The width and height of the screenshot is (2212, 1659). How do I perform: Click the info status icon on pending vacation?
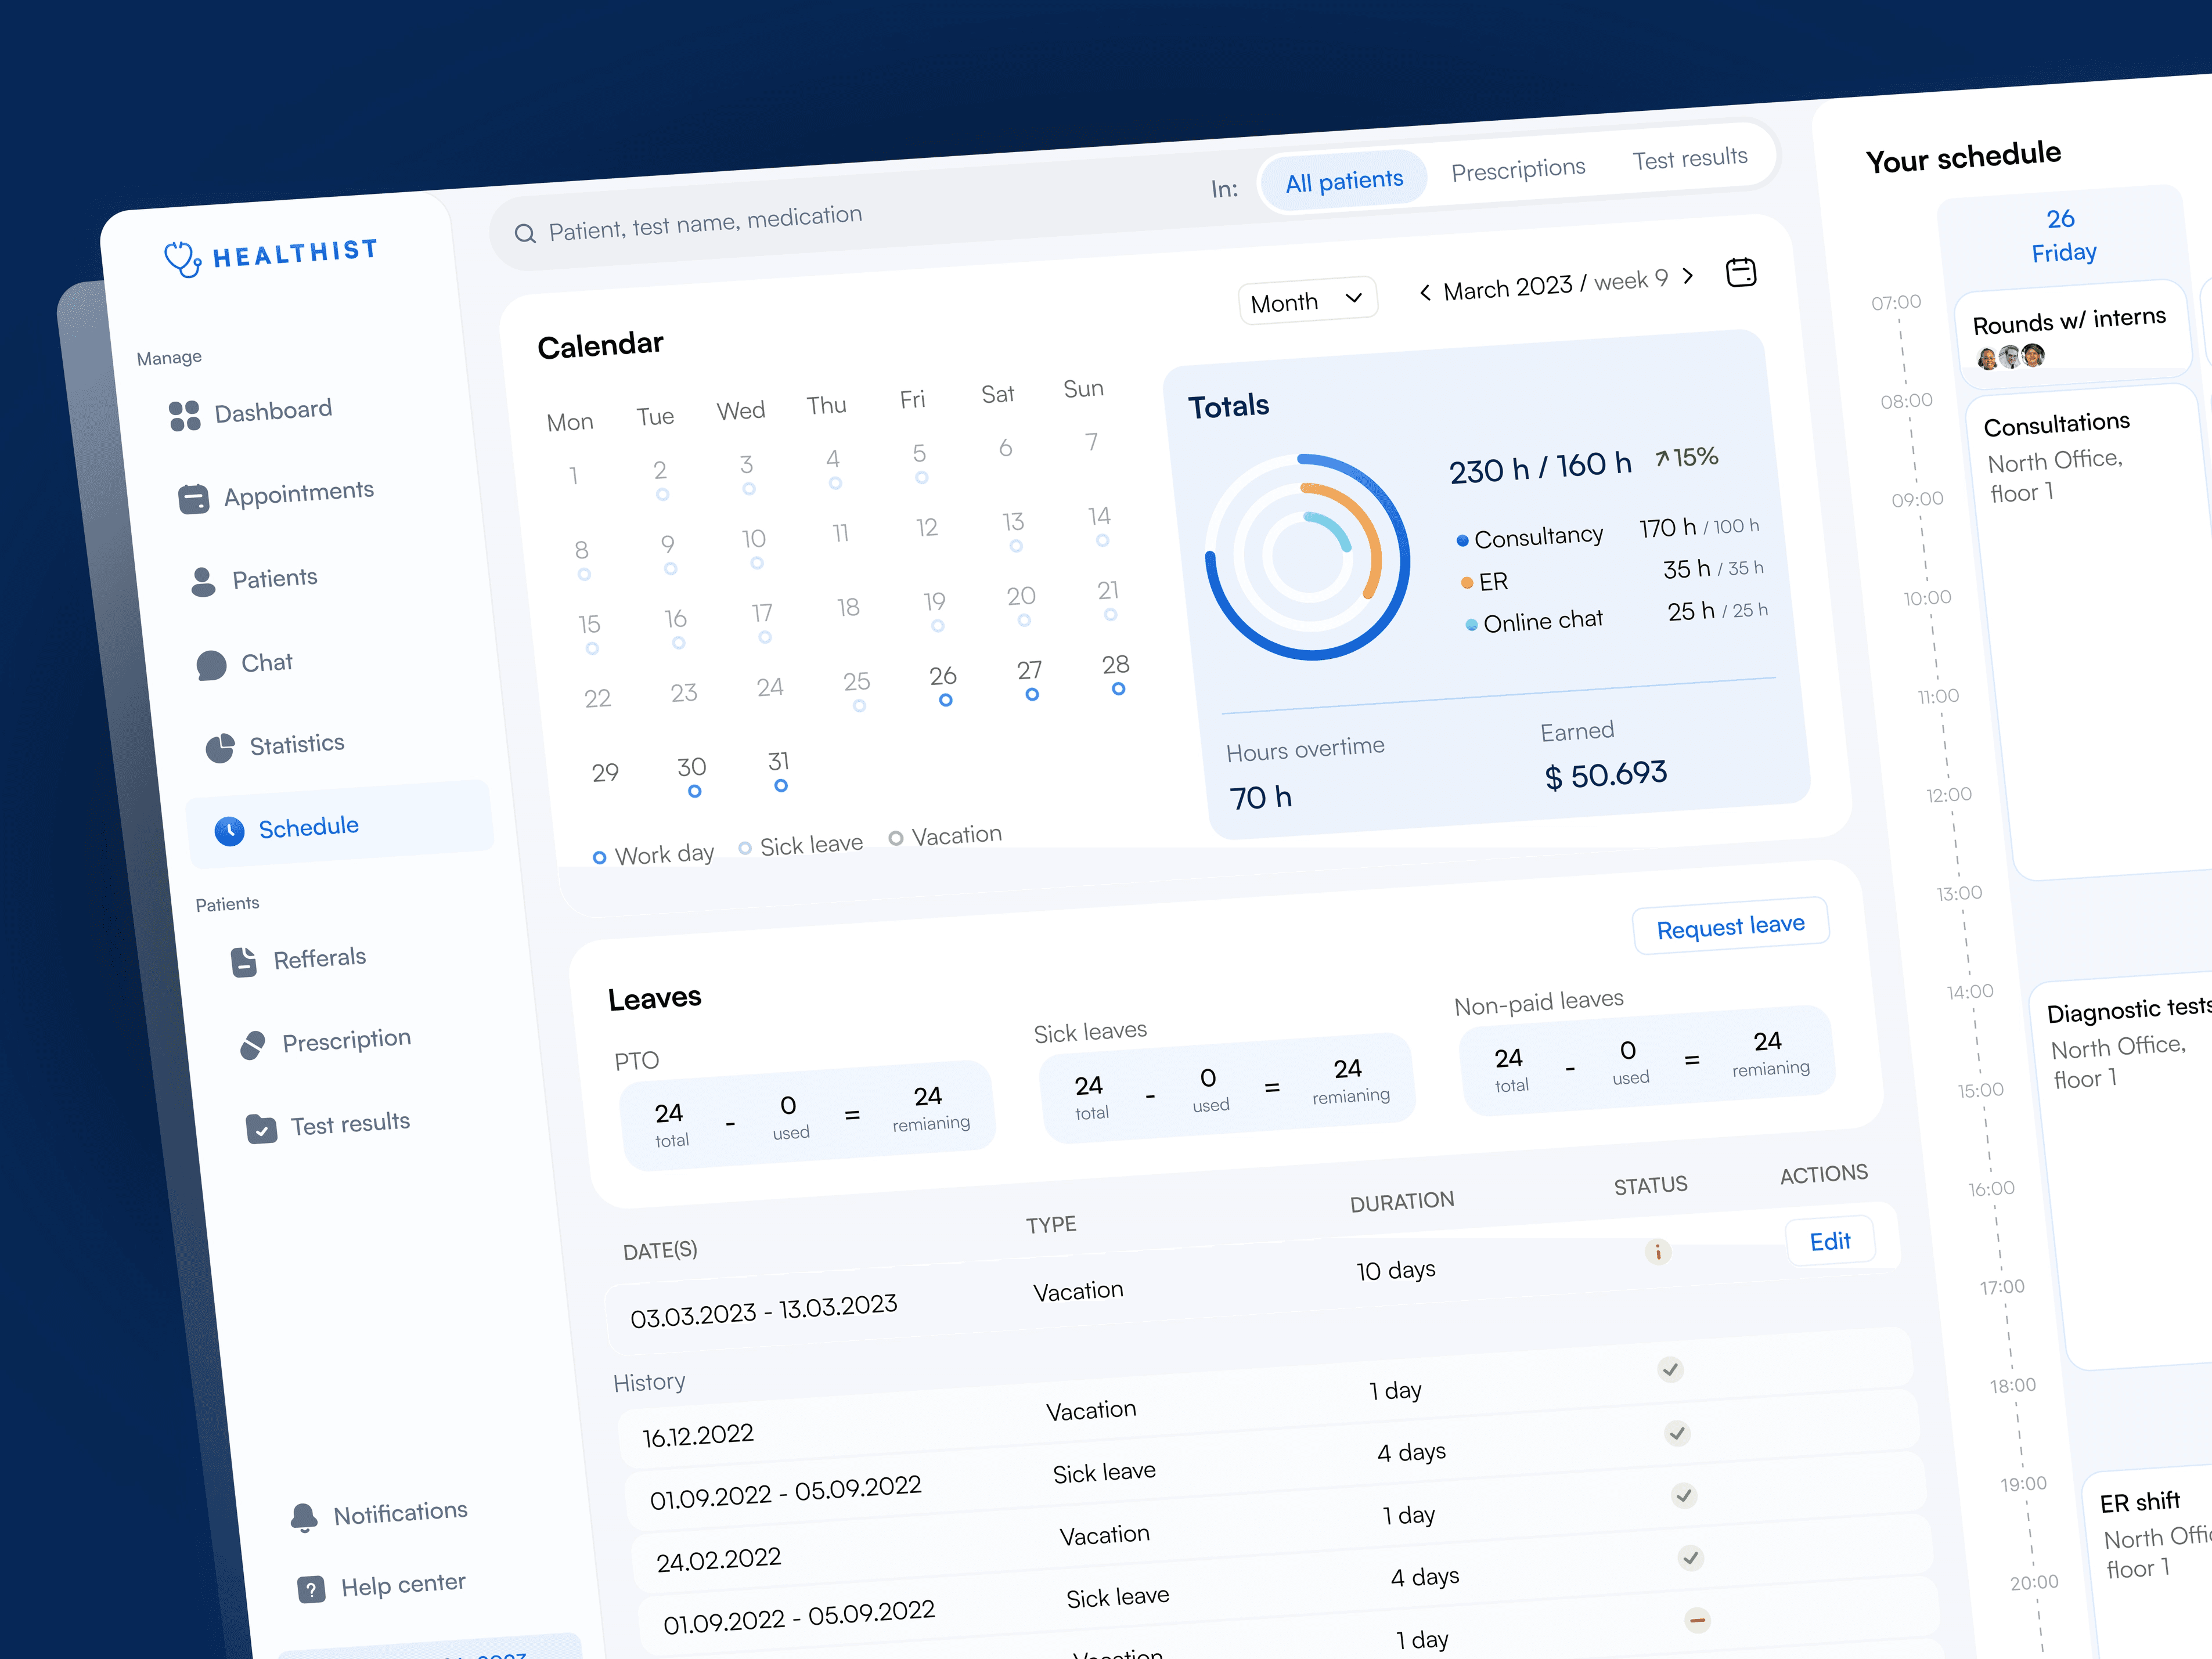point(1658,1252)
